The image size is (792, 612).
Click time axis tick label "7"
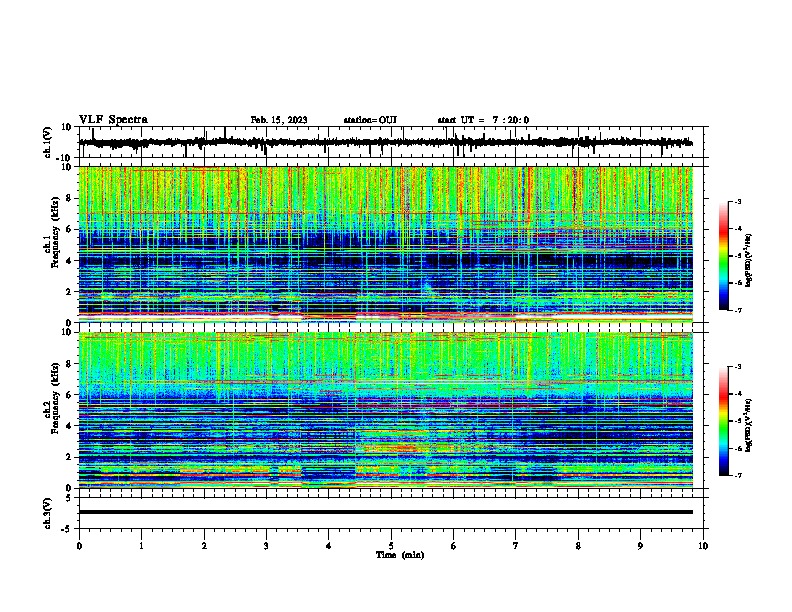click(516, 546)
